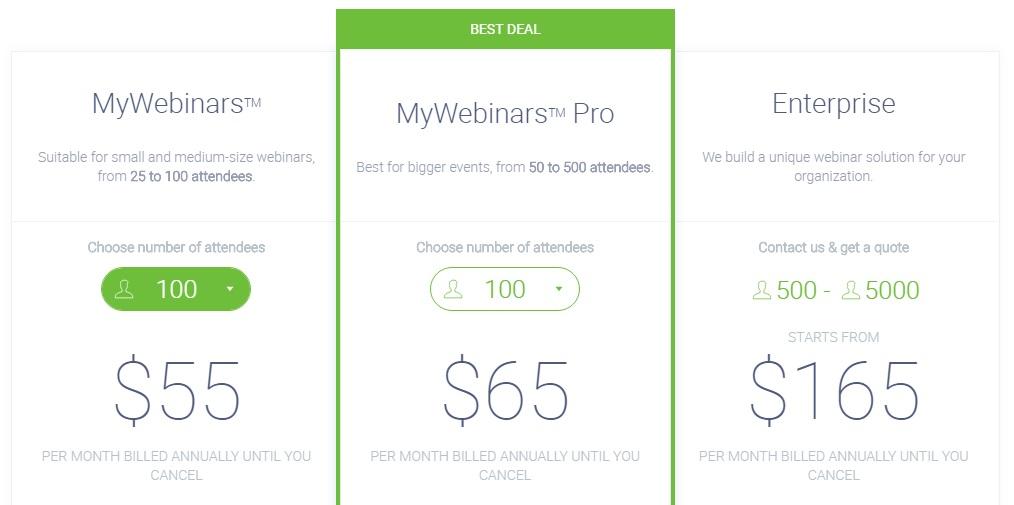Open the MyWebinars Pro attendees dropdown arrow
The width and height of the screenshot is (1014, 505).
click(559, 289)
